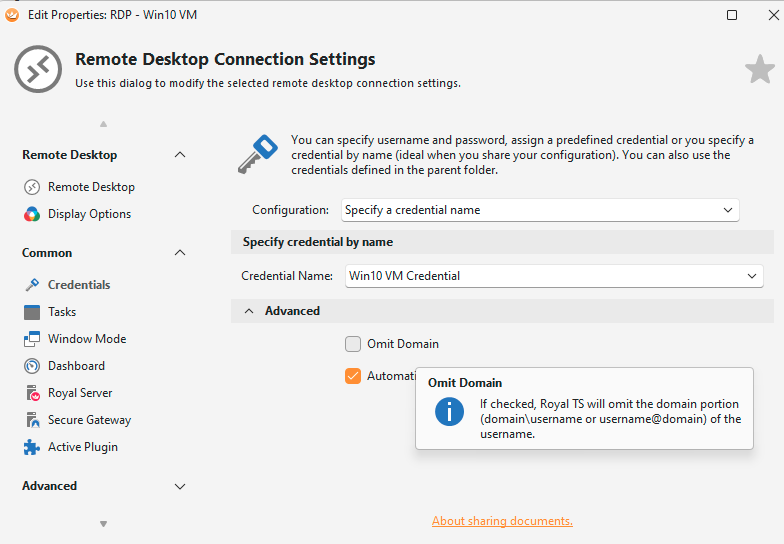Open Display Options via its colorful icon
The image size is (784, 544).
click(x=31, y=214)
